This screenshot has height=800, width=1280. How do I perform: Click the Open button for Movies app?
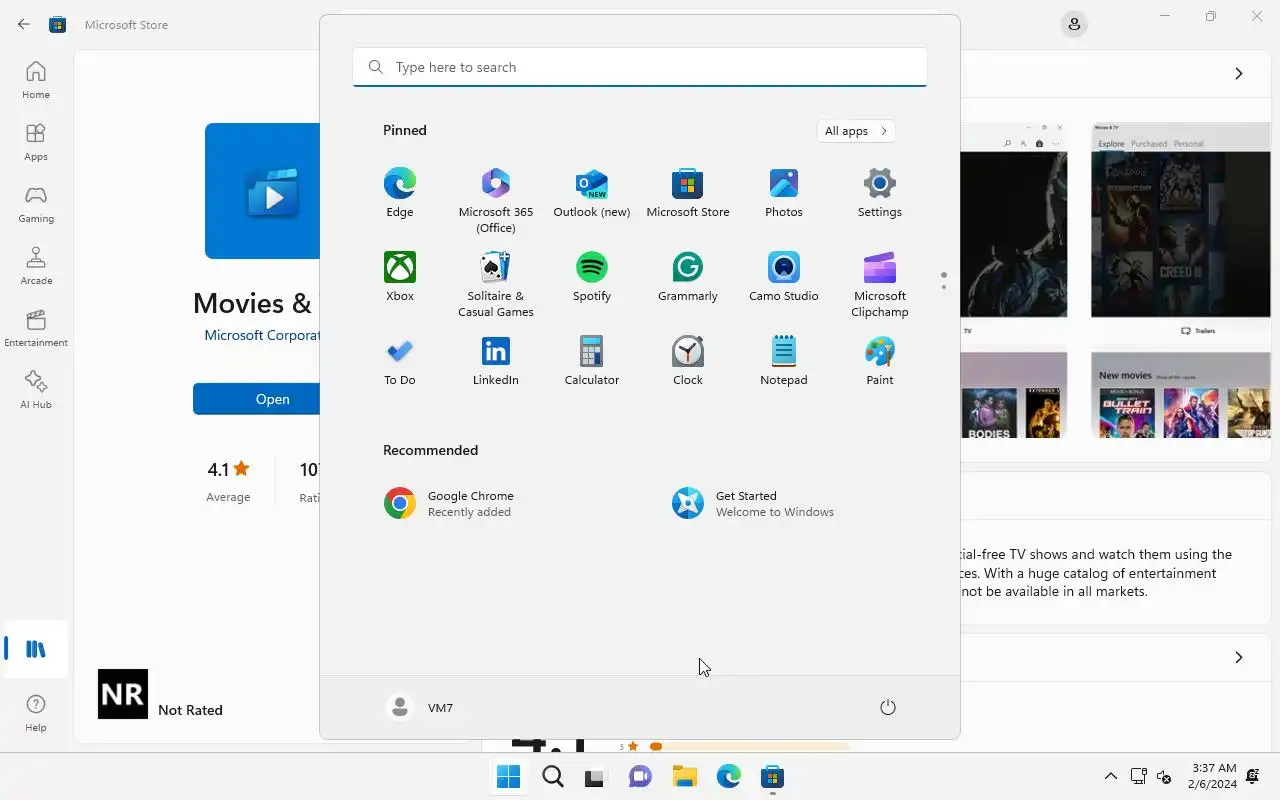coord(257,399)
